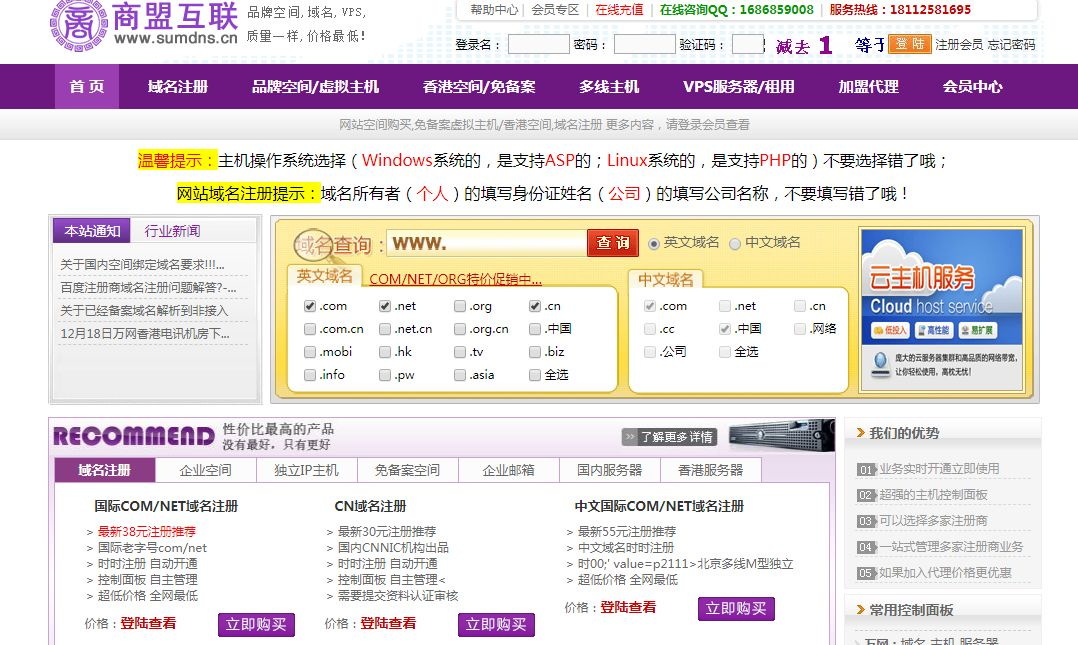
Task: Click the 高性能 badge on cloud host banner
Action: click(934, 329)
